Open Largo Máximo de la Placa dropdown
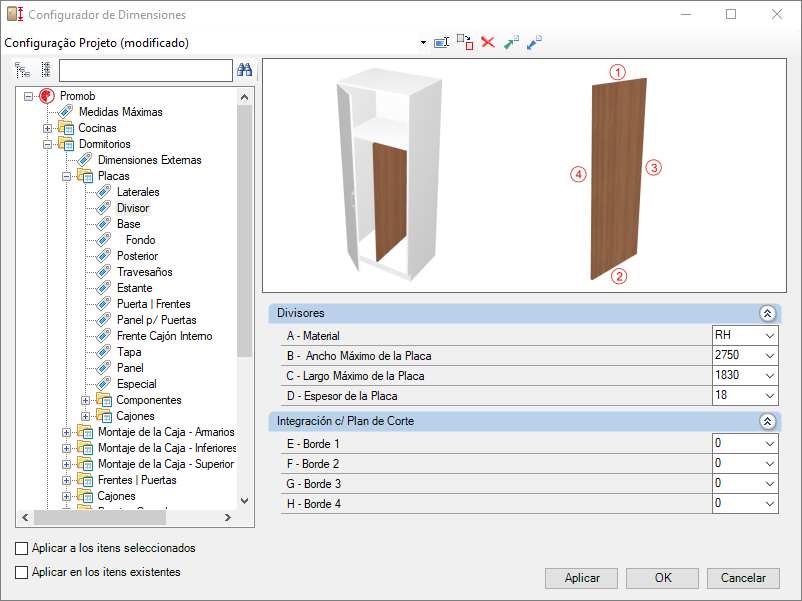Image resolution: width=802 pixels, height=601 pixels. [770, 375]
